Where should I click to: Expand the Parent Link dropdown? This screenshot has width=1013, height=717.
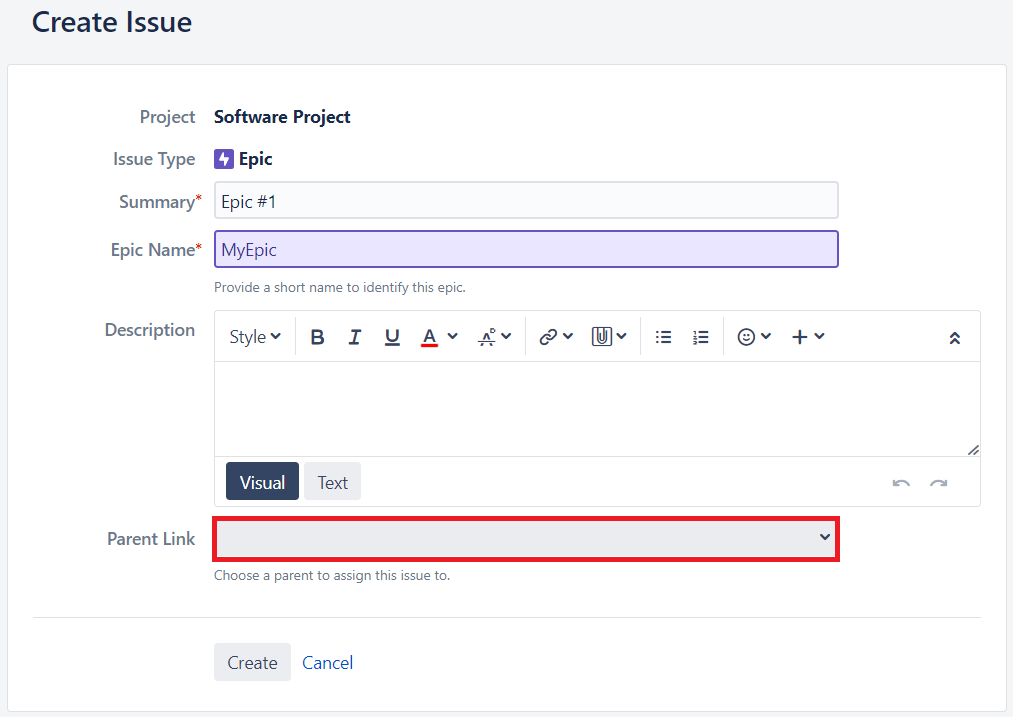[526, 539]
